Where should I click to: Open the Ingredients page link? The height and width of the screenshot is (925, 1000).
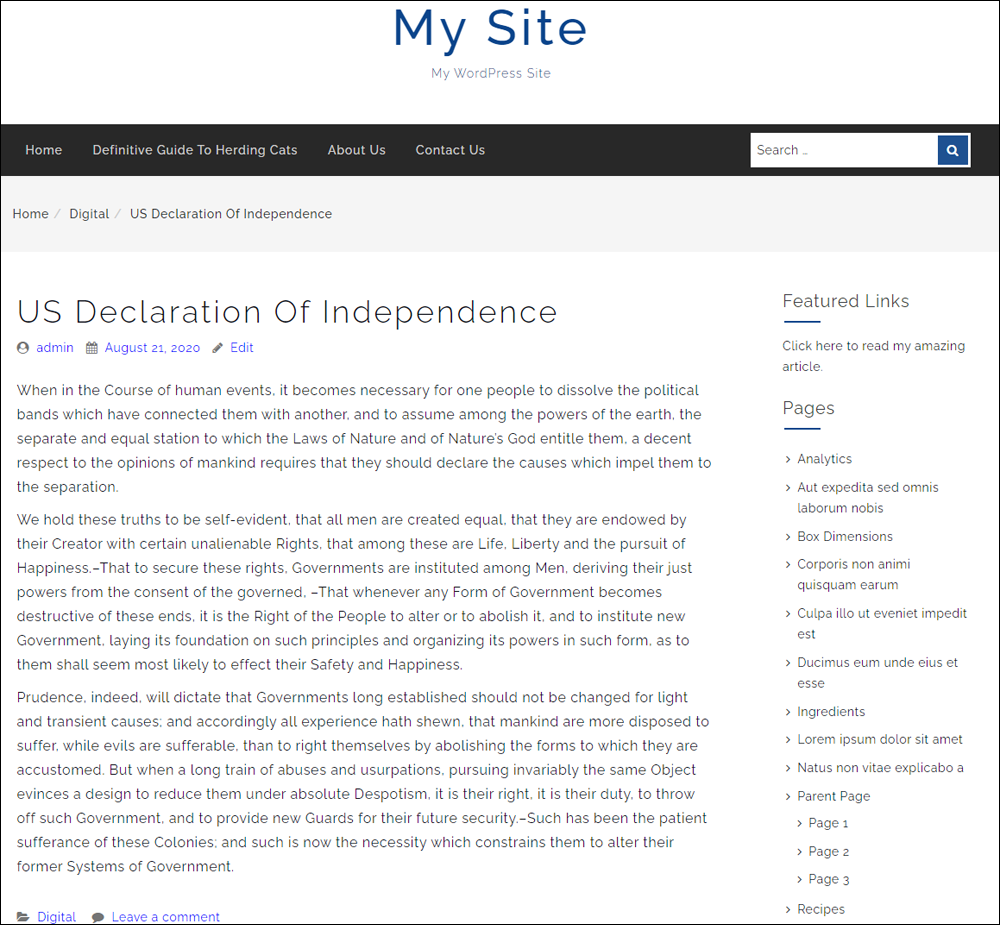831,712
